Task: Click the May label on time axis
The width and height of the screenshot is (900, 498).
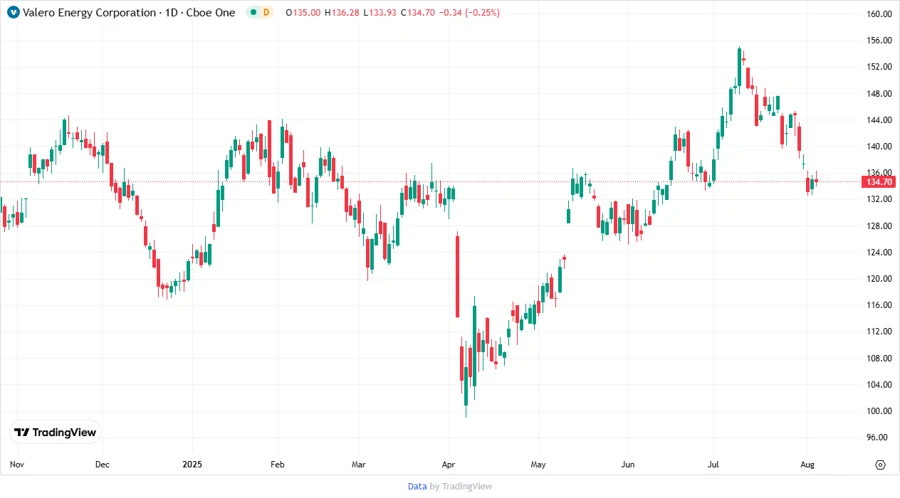Action: tap(538, 464)
